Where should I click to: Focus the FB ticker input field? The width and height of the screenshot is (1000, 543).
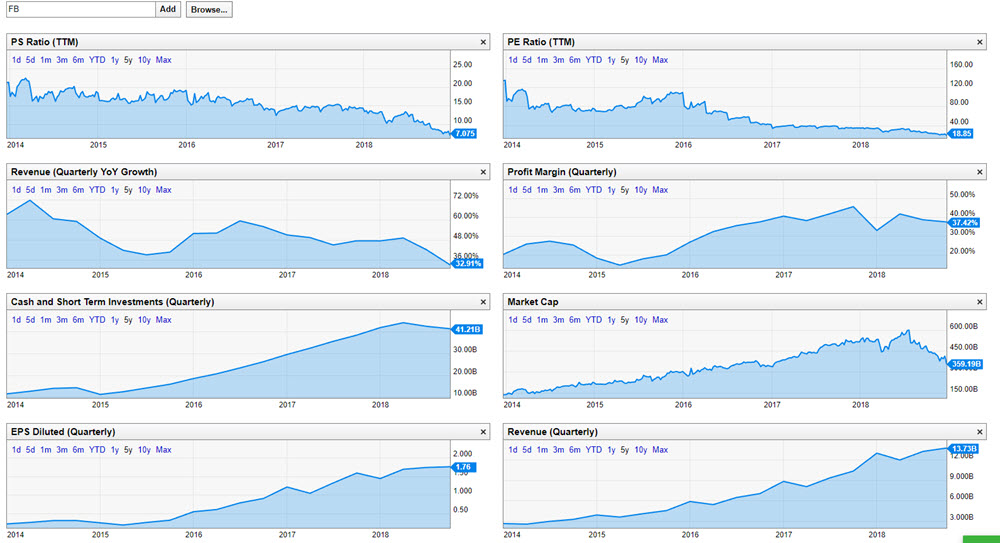click(x=80, y=10)
